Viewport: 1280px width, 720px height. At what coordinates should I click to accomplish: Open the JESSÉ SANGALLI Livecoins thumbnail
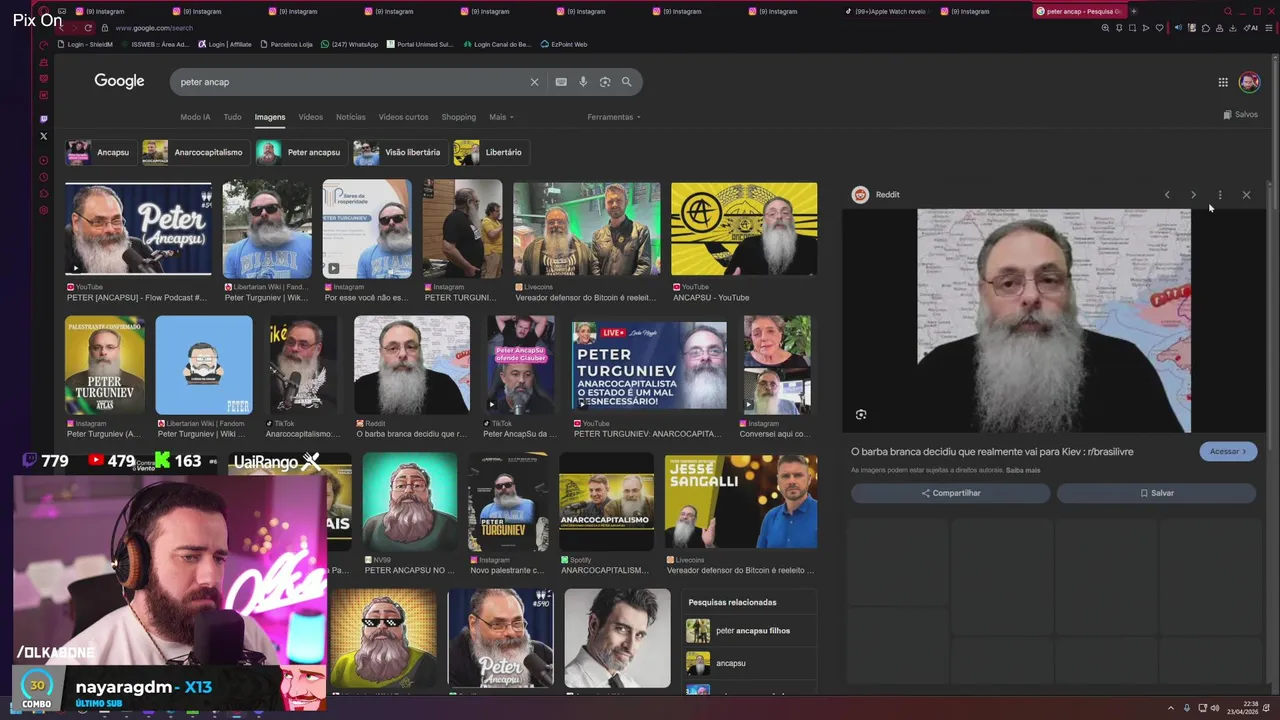(741, 502)
